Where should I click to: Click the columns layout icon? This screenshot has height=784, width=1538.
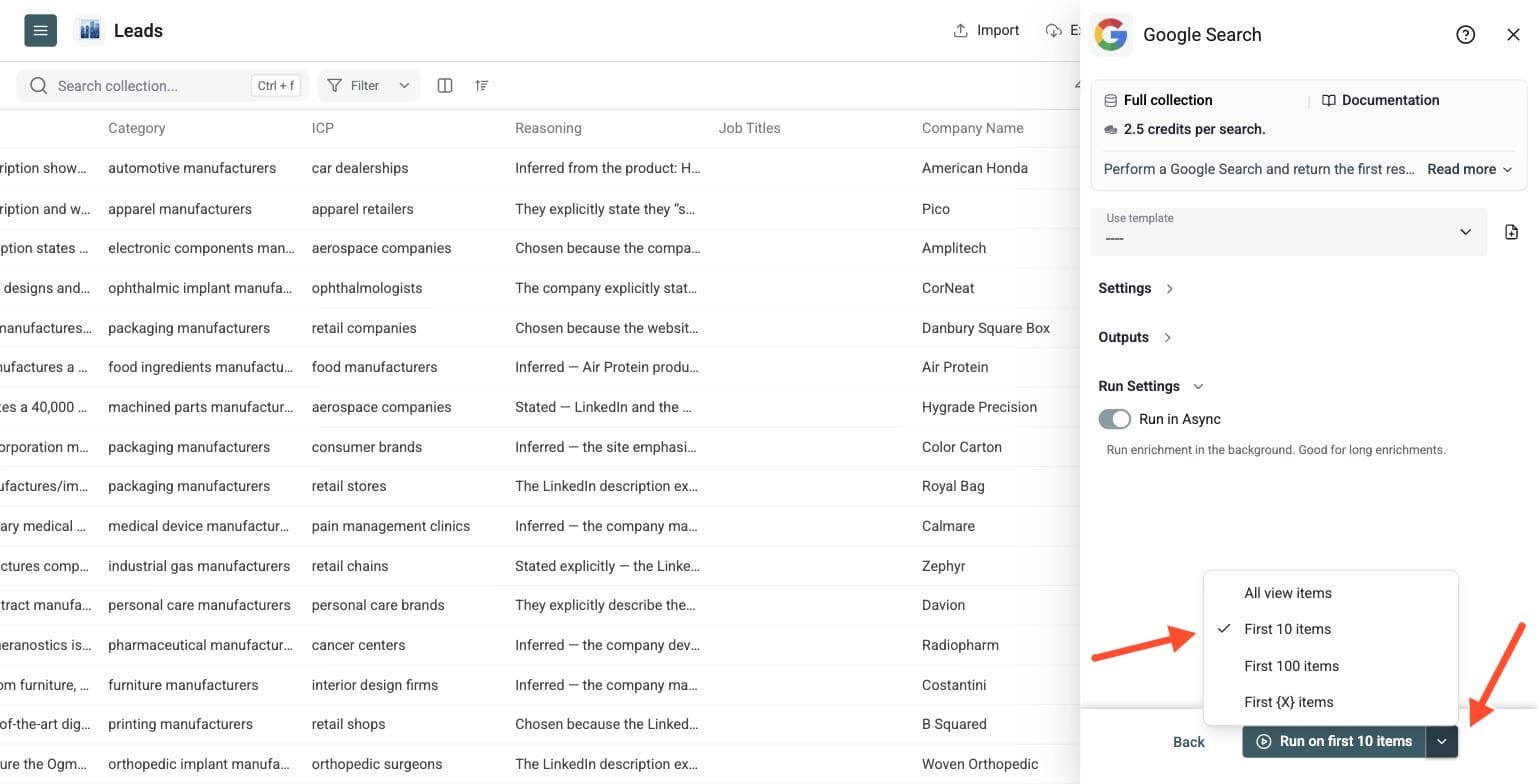[x=445, y=85]
